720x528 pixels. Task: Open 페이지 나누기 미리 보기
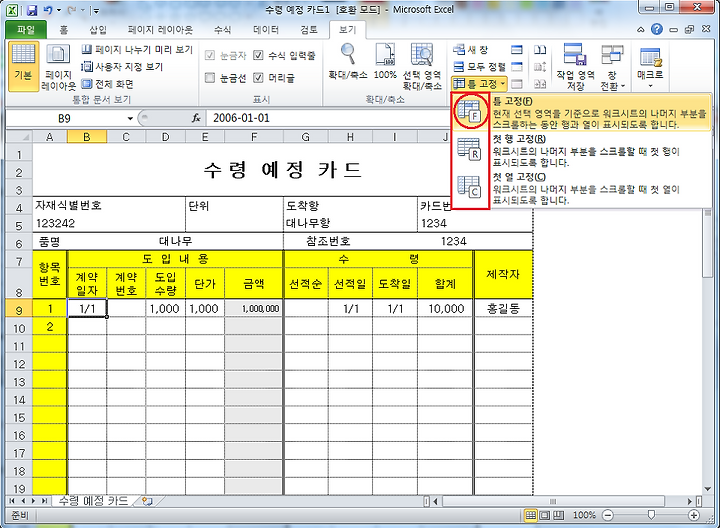click(137, 50)
